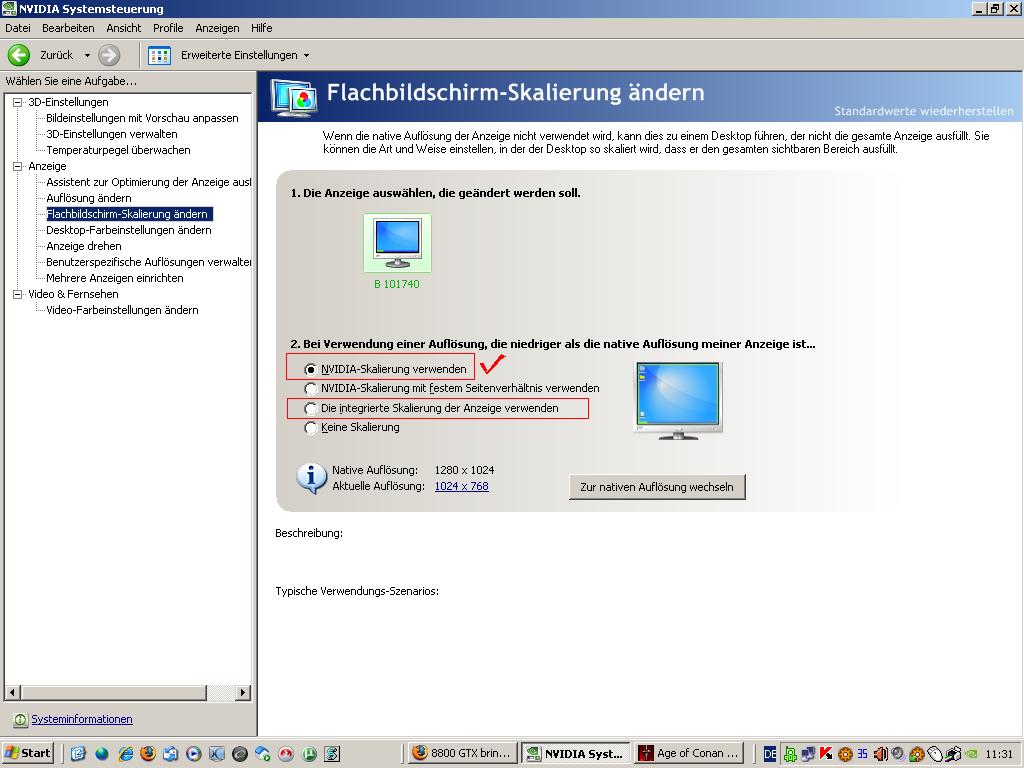Choose Die integrierte Skalierung der Anzeige verwenden
This screenshot has width=1024, height=768.
pos(311,409)
